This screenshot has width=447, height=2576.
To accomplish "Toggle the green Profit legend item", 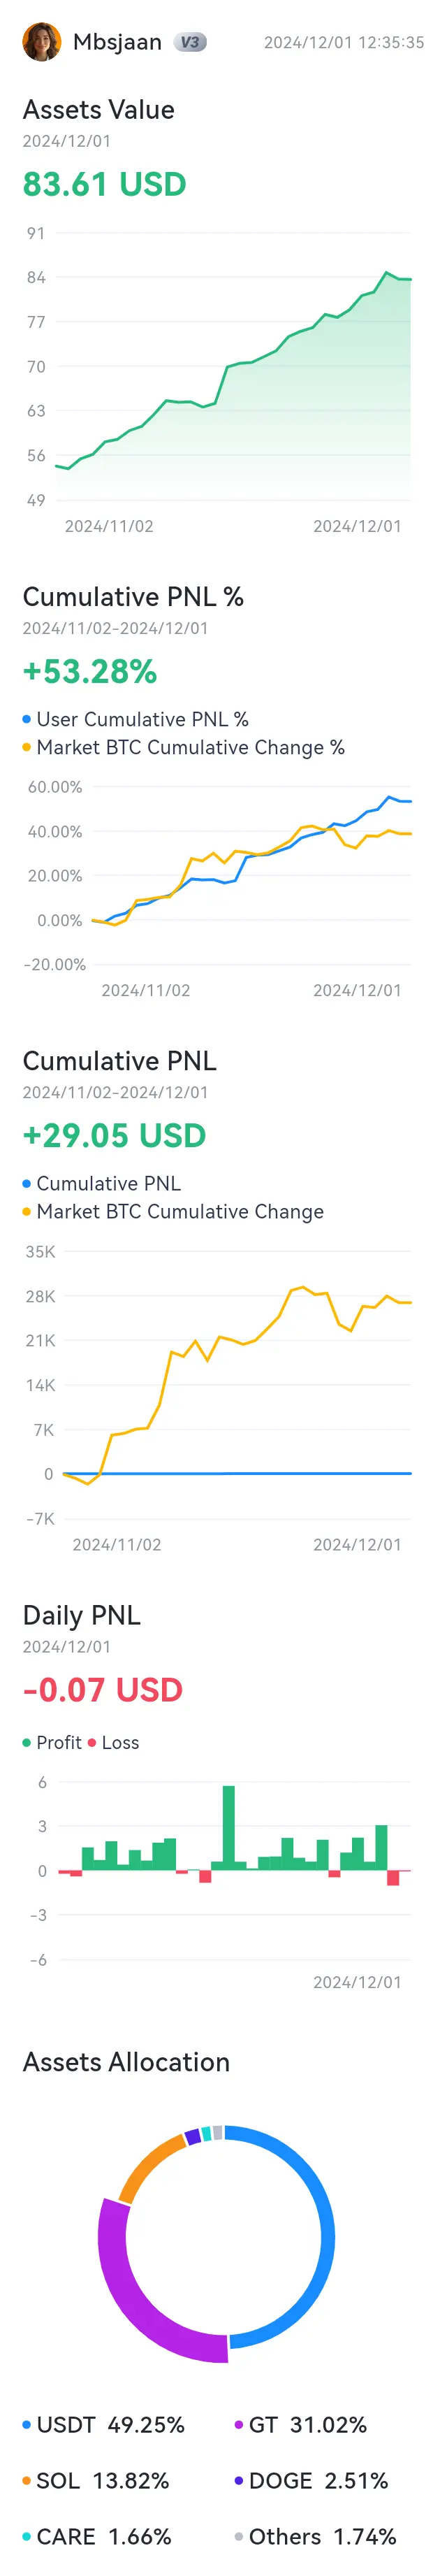I will 52,1742.
